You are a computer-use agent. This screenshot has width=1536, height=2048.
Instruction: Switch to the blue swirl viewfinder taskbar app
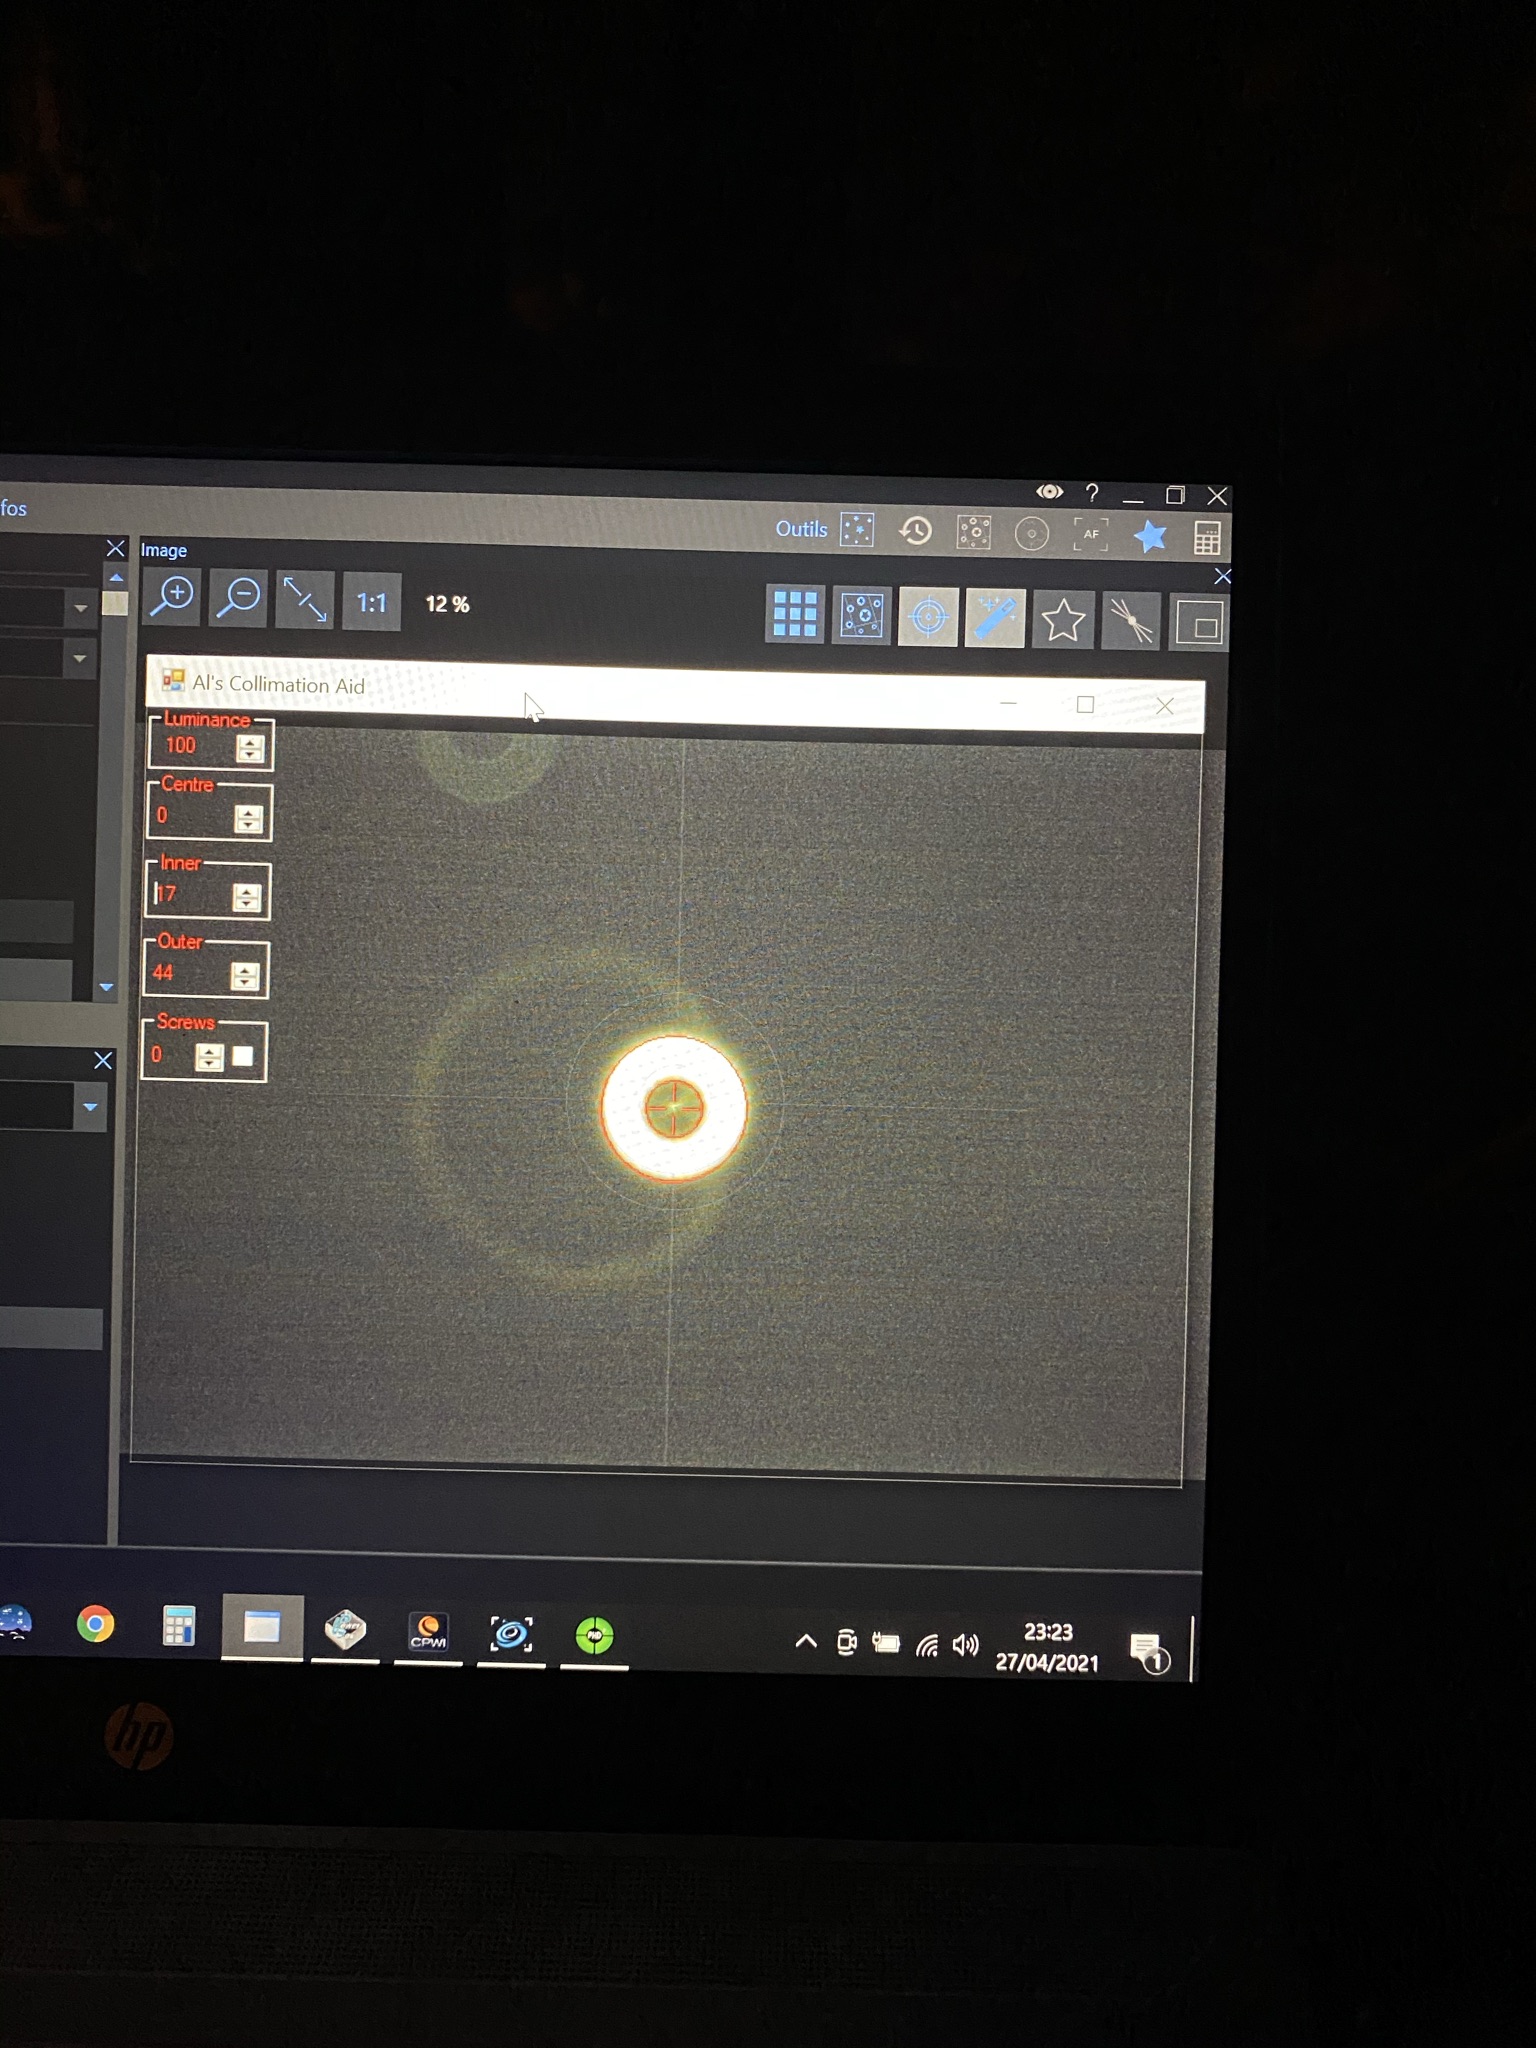511,1634
